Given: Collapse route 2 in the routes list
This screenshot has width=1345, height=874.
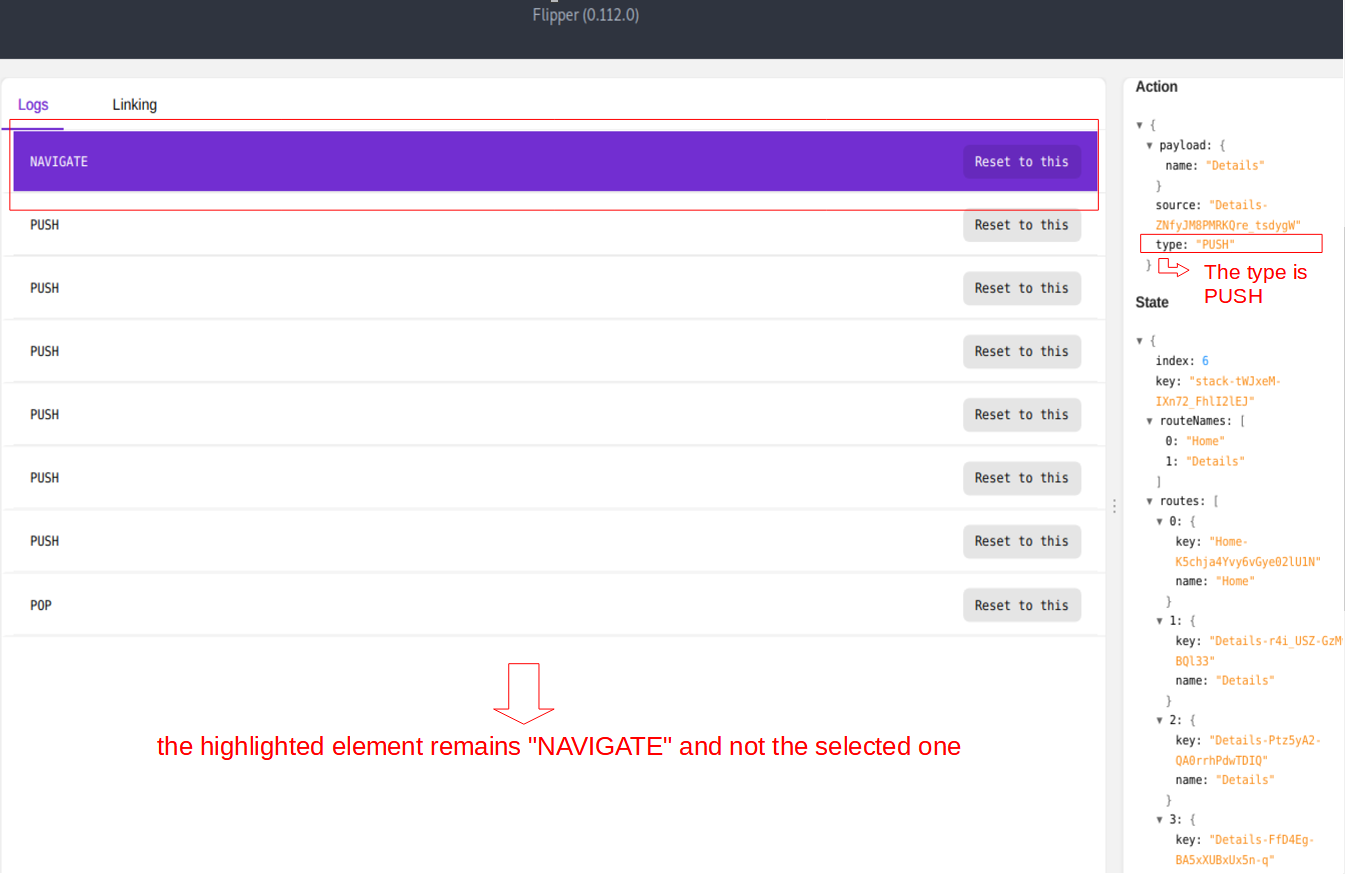Looking at the screenshot, I should [x=1160, y=720].
